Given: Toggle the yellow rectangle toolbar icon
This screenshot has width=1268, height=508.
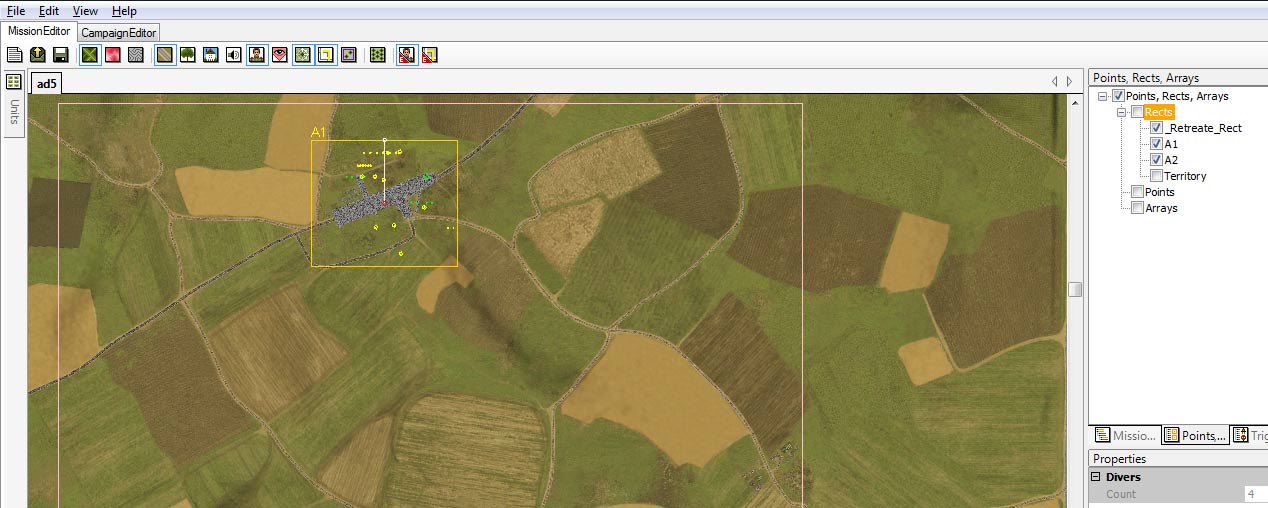Looking at the screenshot, I should [x=325, y=55].
